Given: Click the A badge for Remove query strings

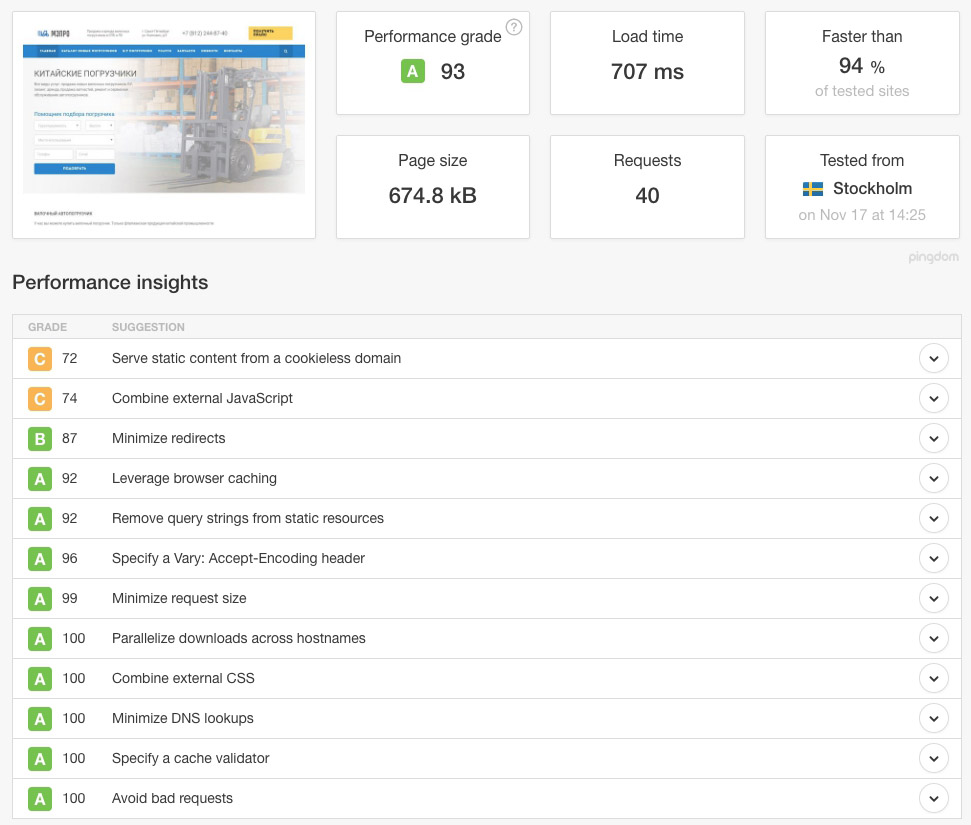Looking at the screenshot, I should point(40,518).
